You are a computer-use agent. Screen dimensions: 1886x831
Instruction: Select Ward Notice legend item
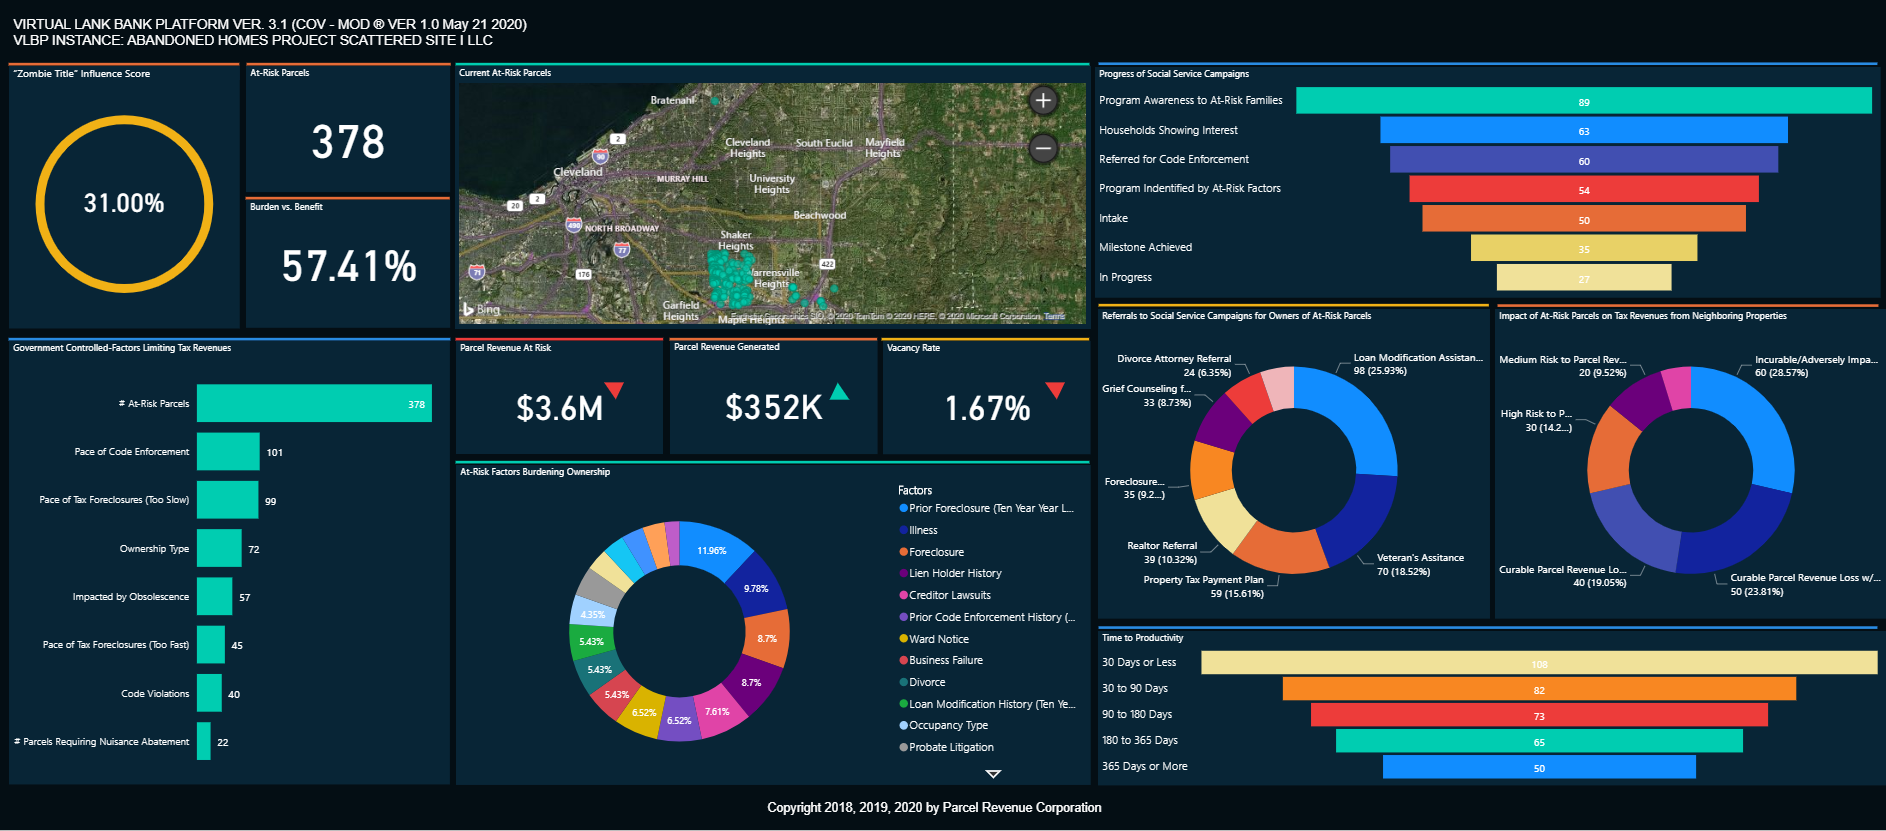(x=934, y=639)
